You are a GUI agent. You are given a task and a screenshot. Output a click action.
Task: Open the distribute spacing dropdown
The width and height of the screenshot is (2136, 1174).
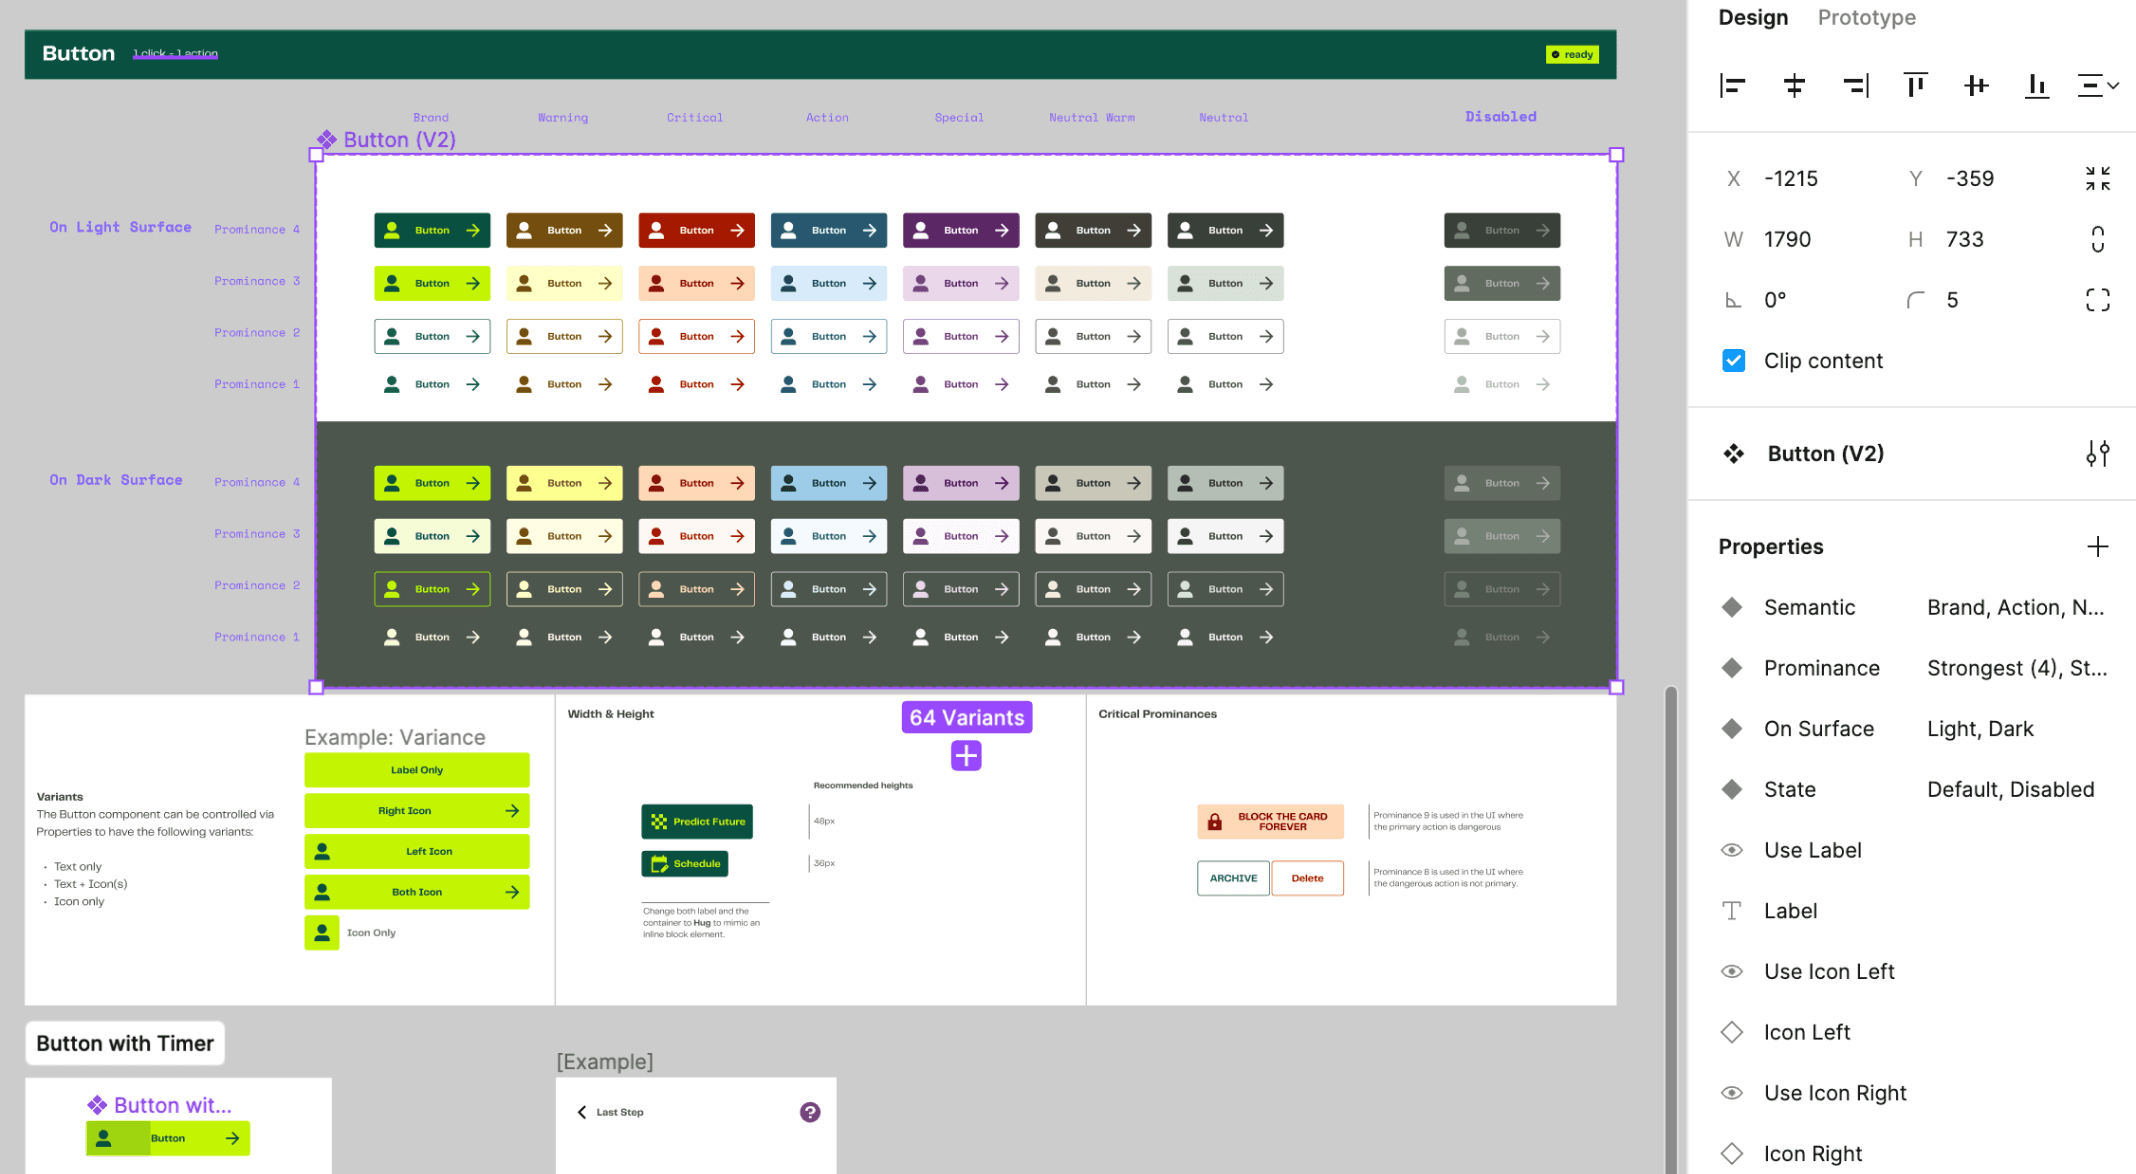(2098, 86)
